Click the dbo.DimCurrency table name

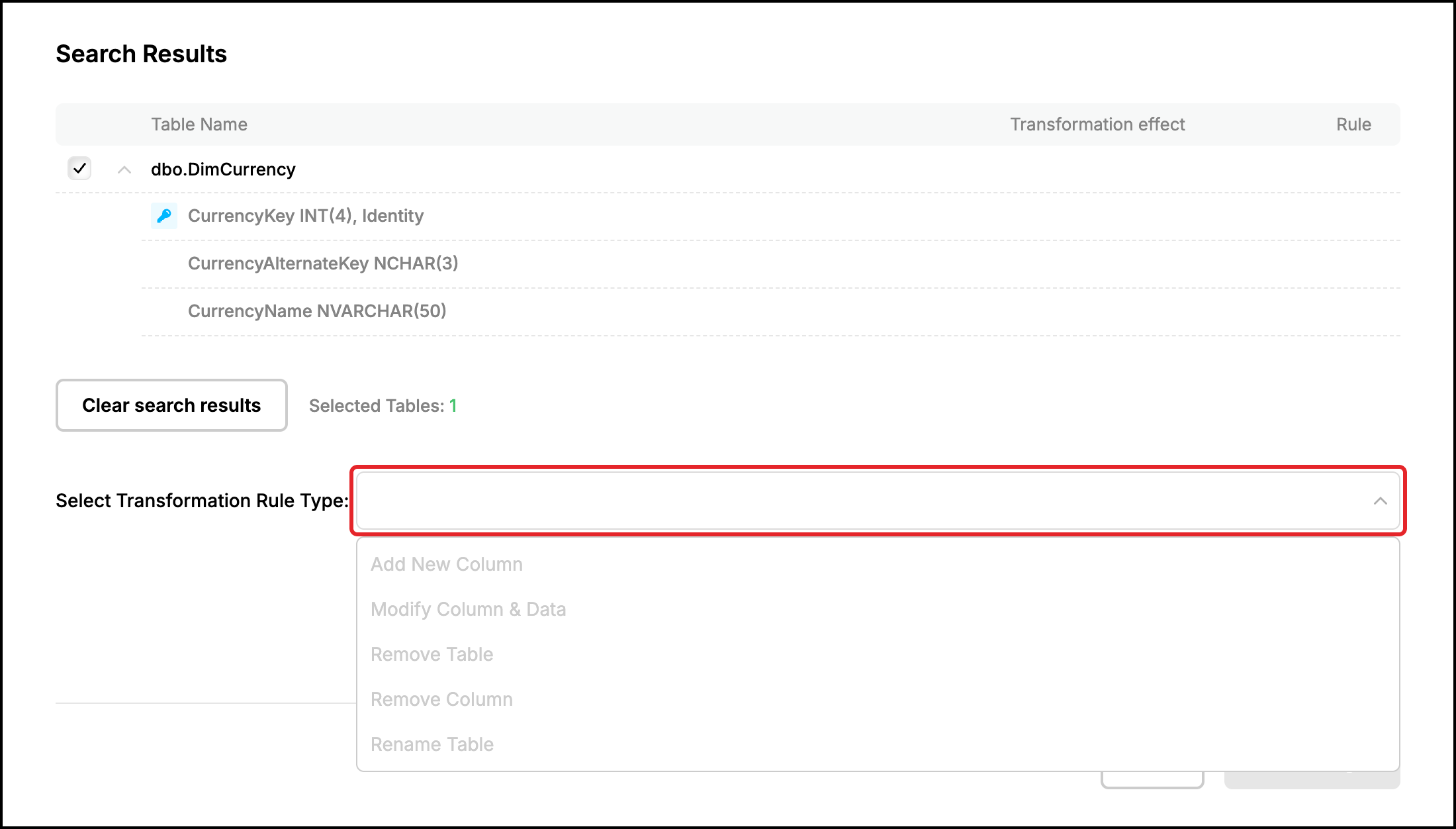click(x=223, y=169)
